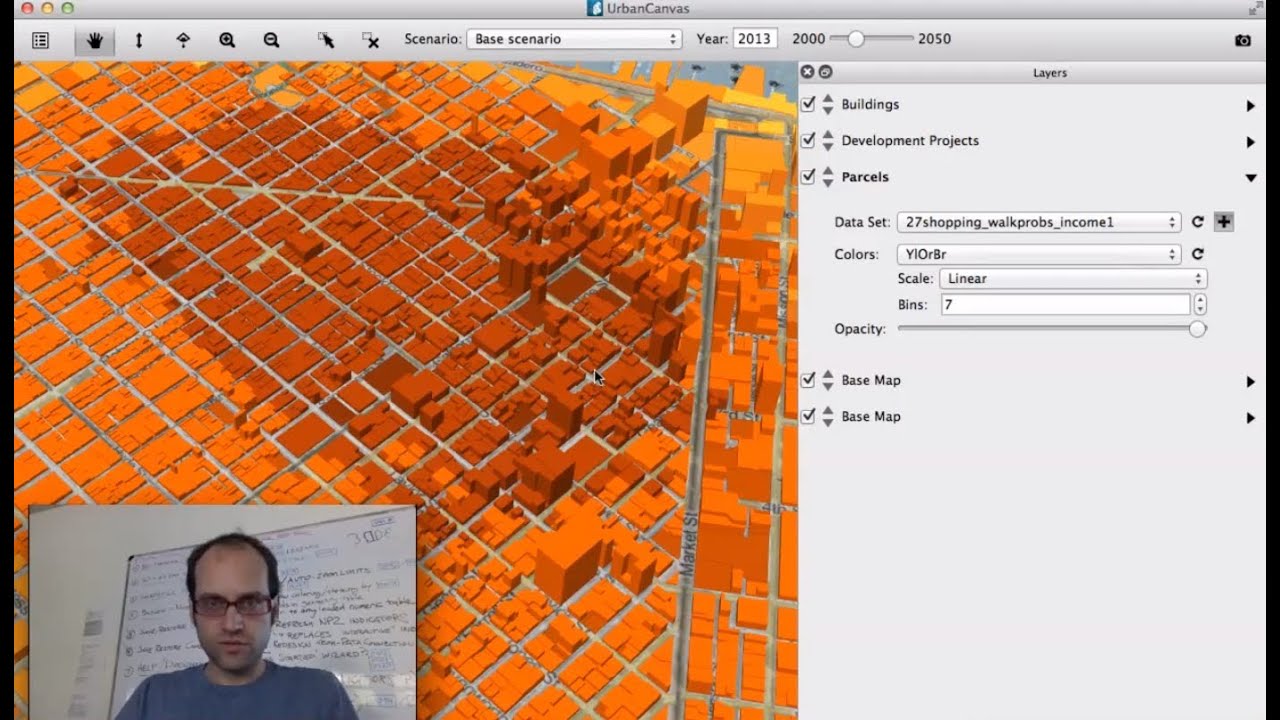The image size is (1280, 720).
Task: Click the Market St label on map
Action: tap(690, 545)
